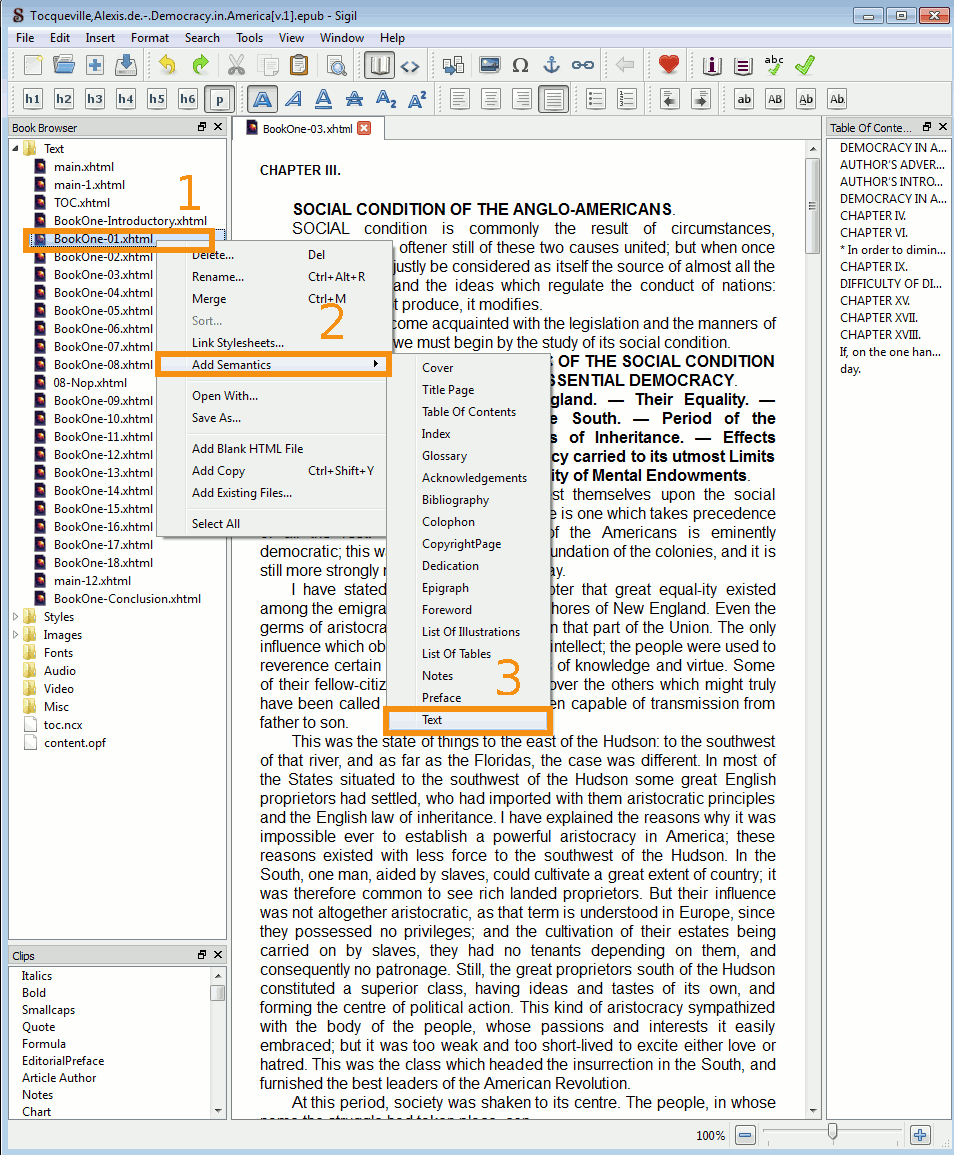Align text left
Screen dimensions: 954x1155
[x=460, y=99]
